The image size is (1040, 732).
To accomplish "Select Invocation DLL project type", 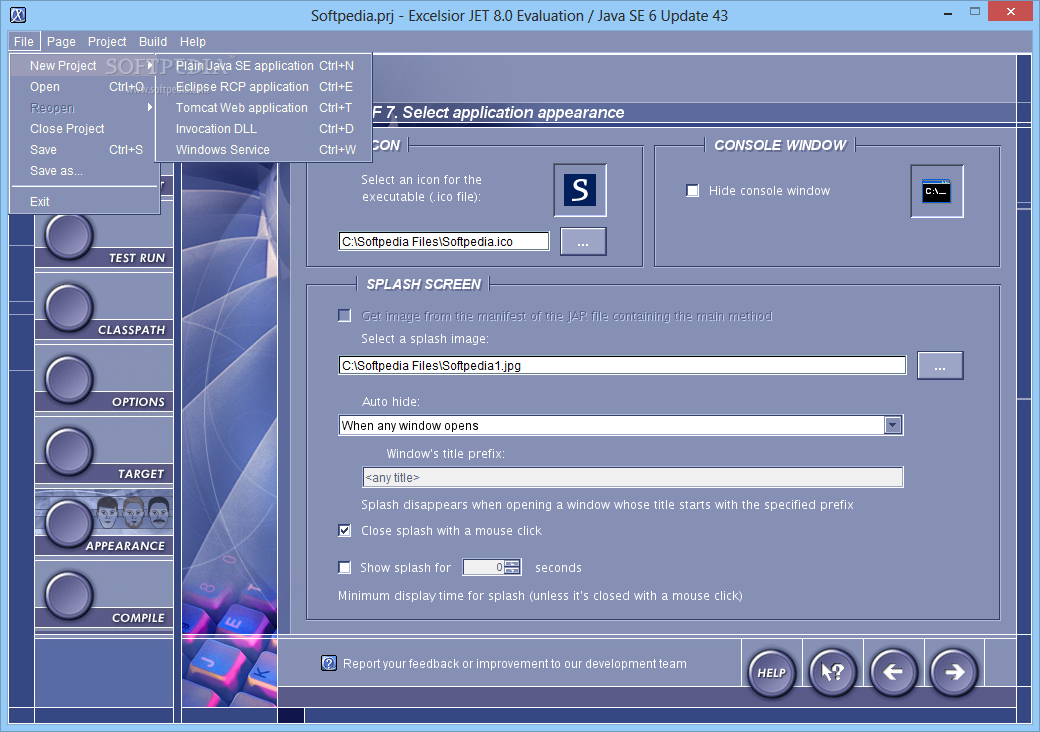I will coord(264,129).
